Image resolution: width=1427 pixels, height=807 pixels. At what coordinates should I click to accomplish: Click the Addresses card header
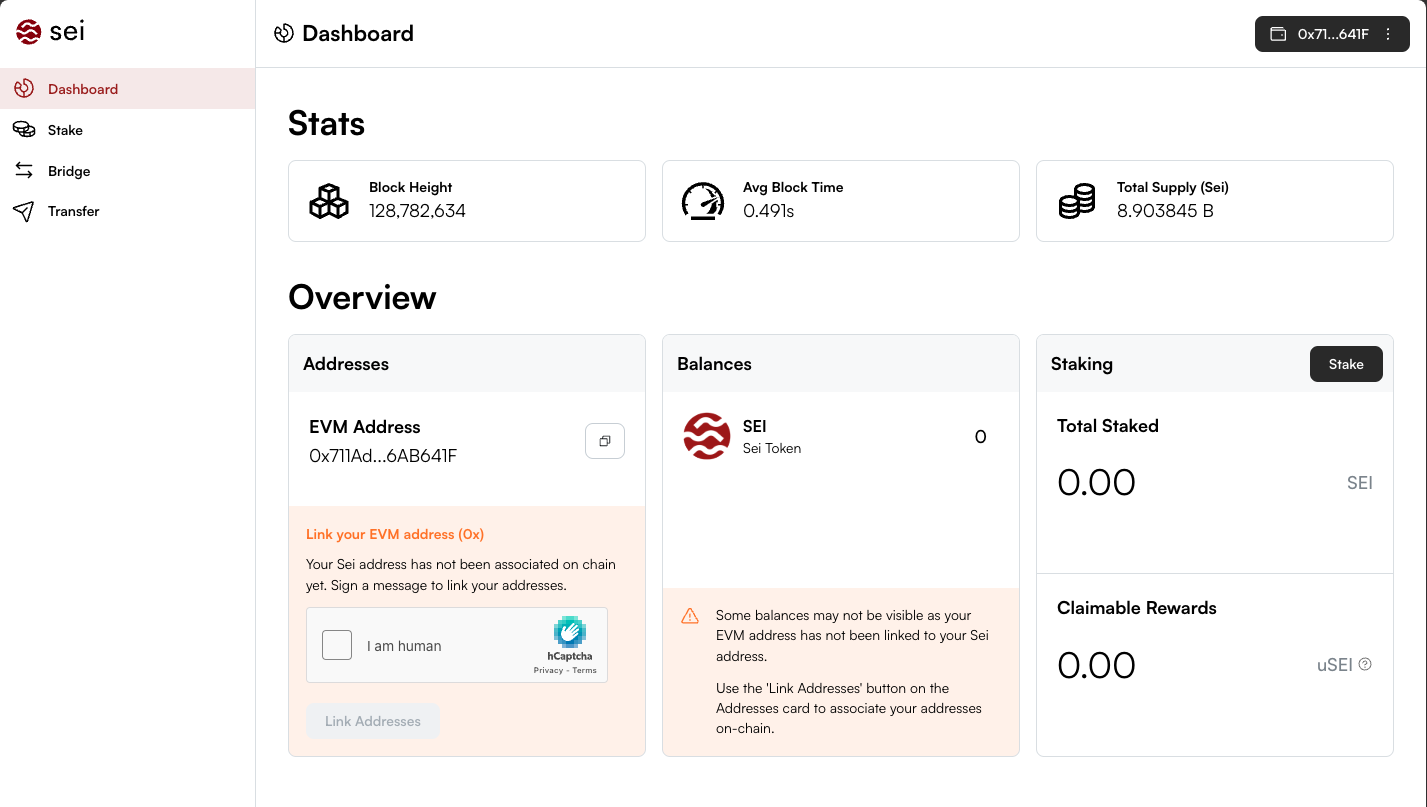tap(467, 364)
